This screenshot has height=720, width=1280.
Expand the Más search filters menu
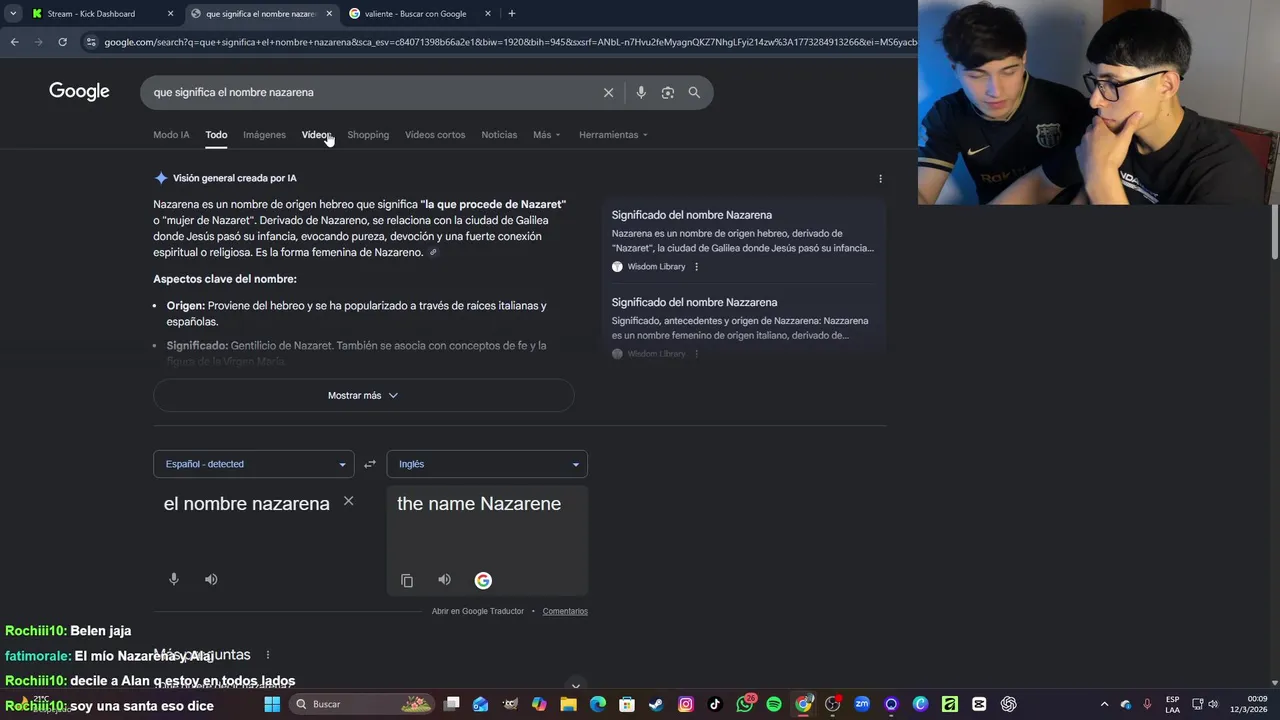(547, 135)
